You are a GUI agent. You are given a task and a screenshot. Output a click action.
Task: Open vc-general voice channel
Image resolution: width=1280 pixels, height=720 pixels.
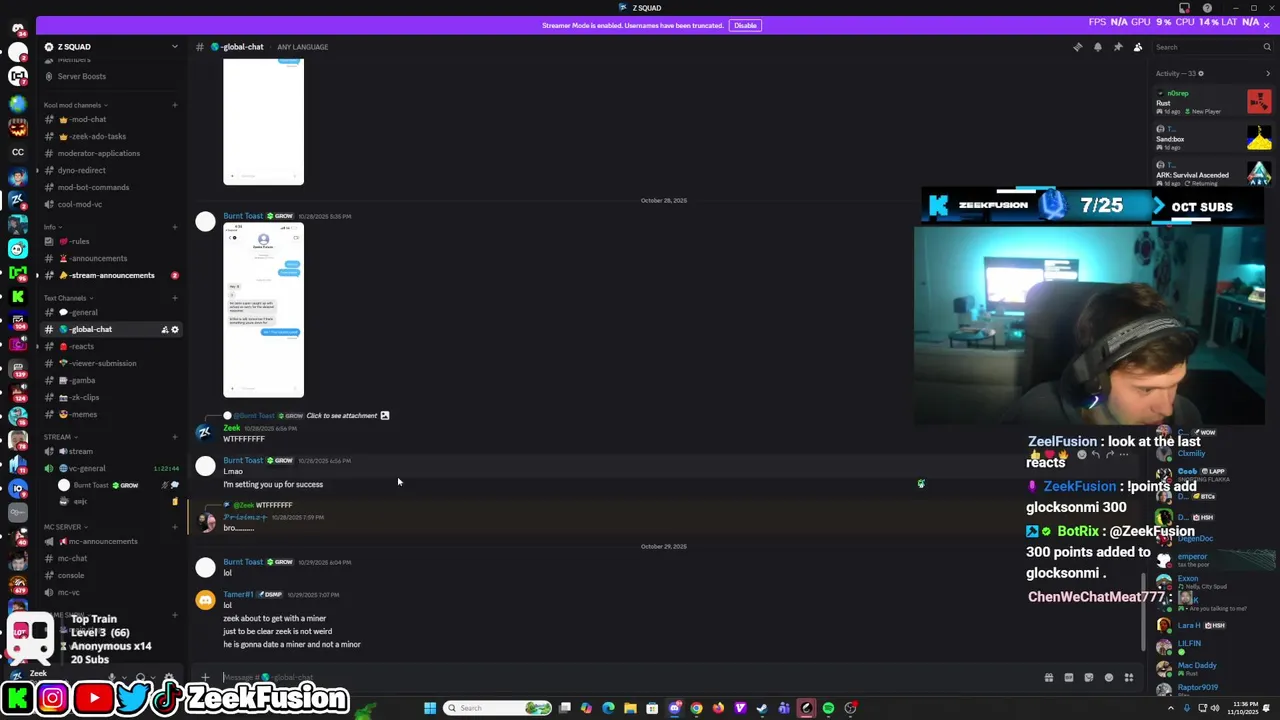pyautogui.click(x=110, y=468)
